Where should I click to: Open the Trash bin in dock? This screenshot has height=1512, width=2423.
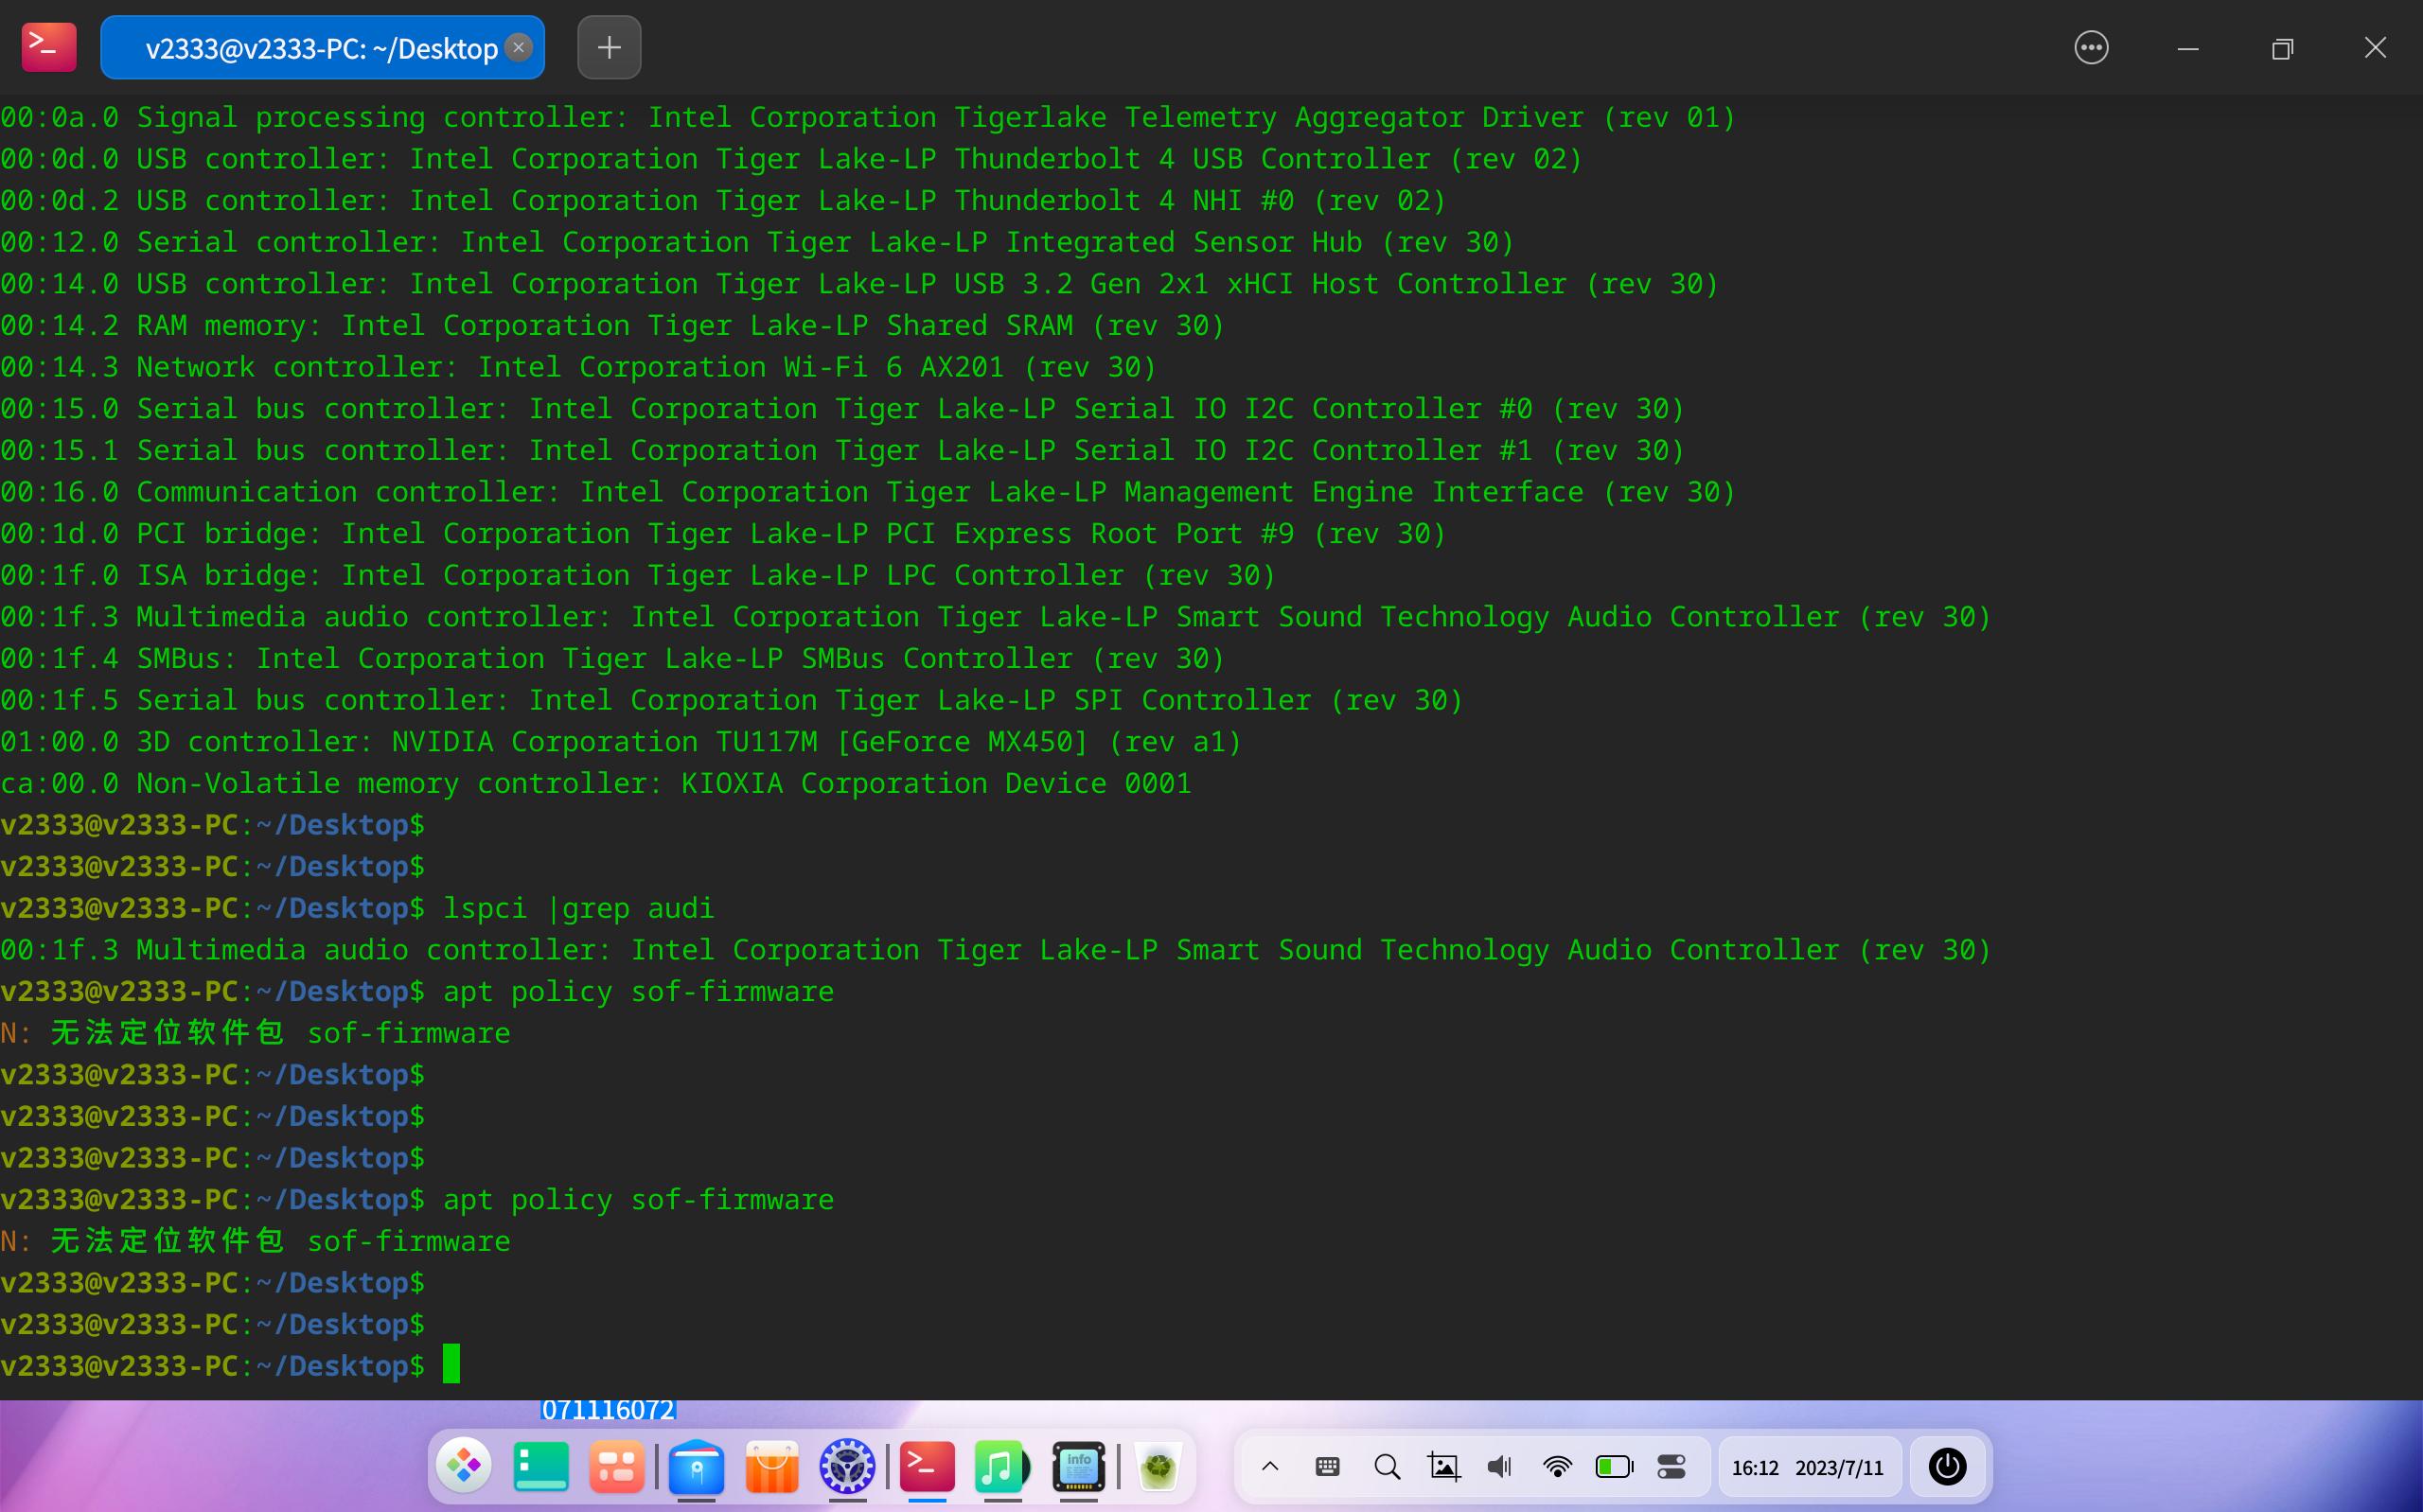pos(1158,1467)
